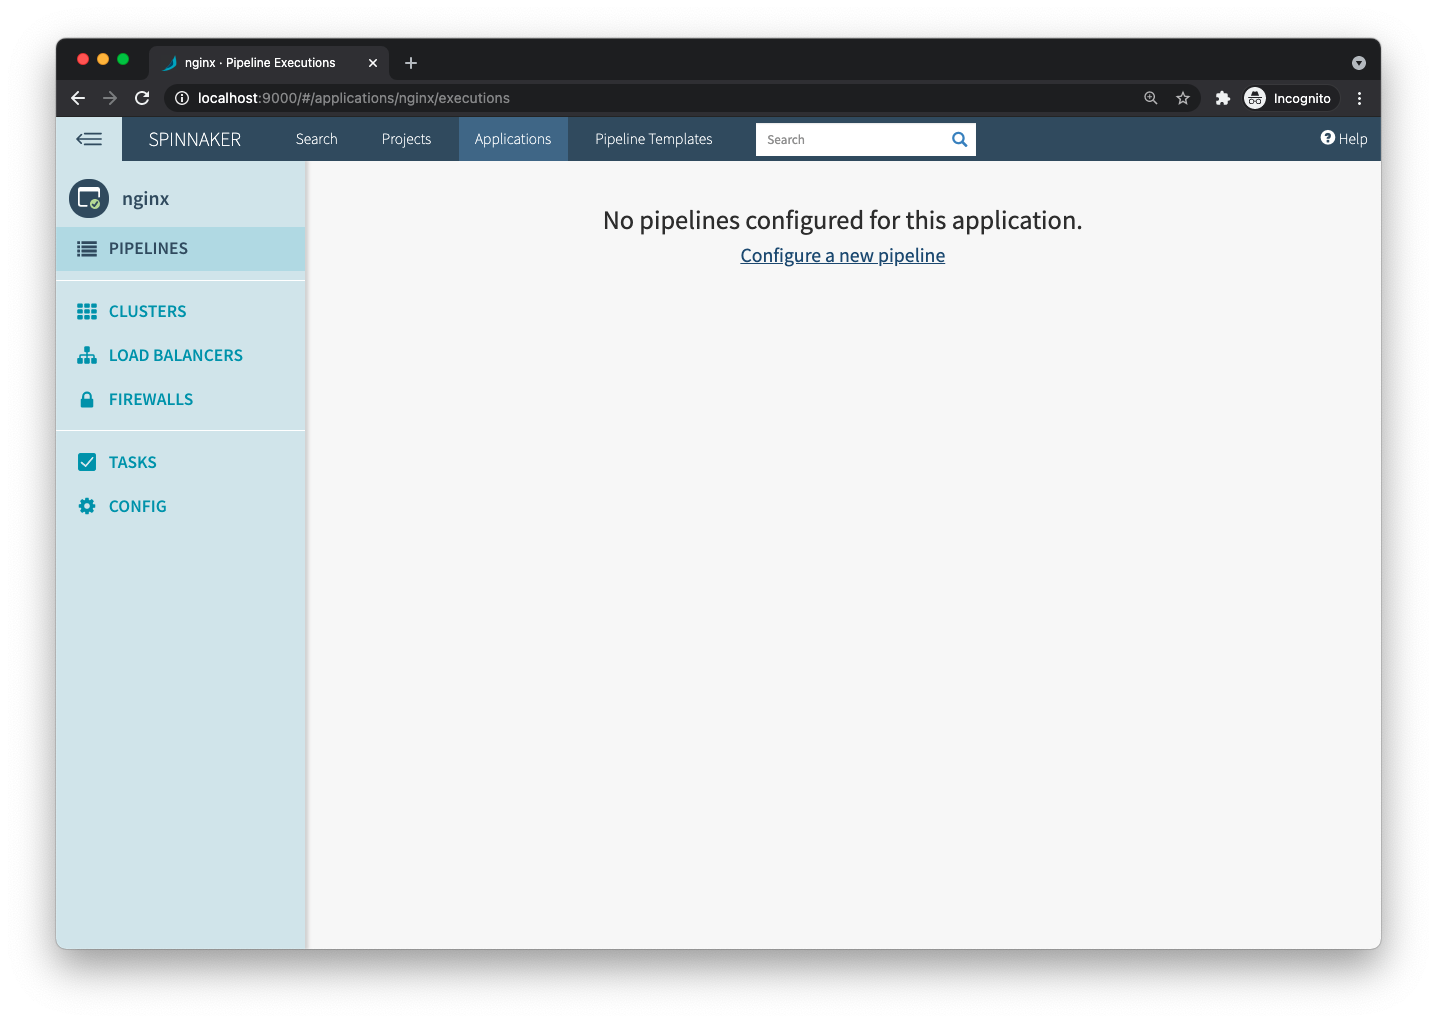Select the nginx Pipeline Executions browser tab
The height and width of the screenshot is (1023, 1437).
pyautogui.click(x=268, y=63)
